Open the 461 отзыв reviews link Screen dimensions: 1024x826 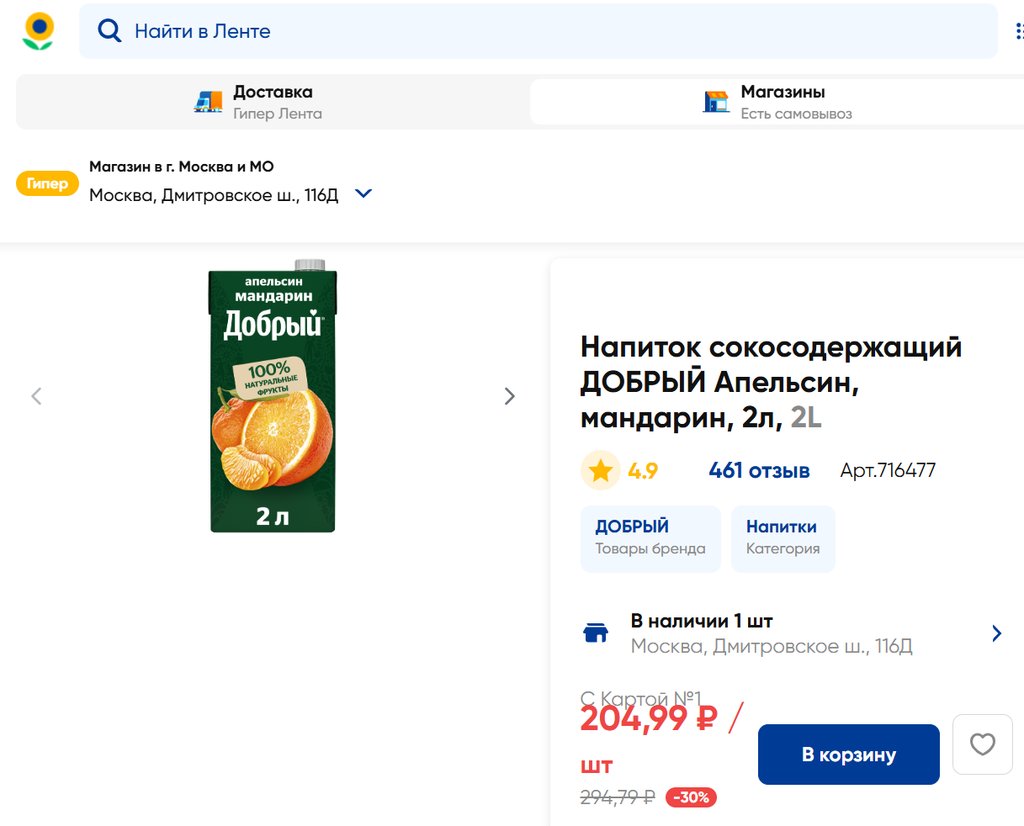tap(759, 470)
